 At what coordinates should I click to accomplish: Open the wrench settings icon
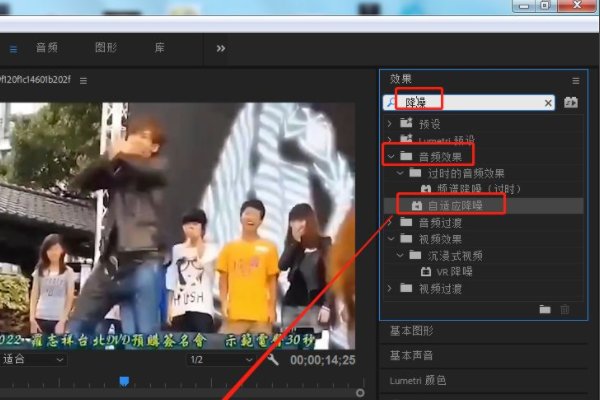[273, 360]
